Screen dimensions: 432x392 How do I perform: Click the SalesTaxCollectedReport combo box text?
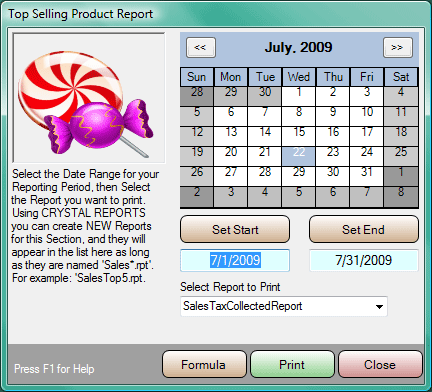(x=243, y=306)
